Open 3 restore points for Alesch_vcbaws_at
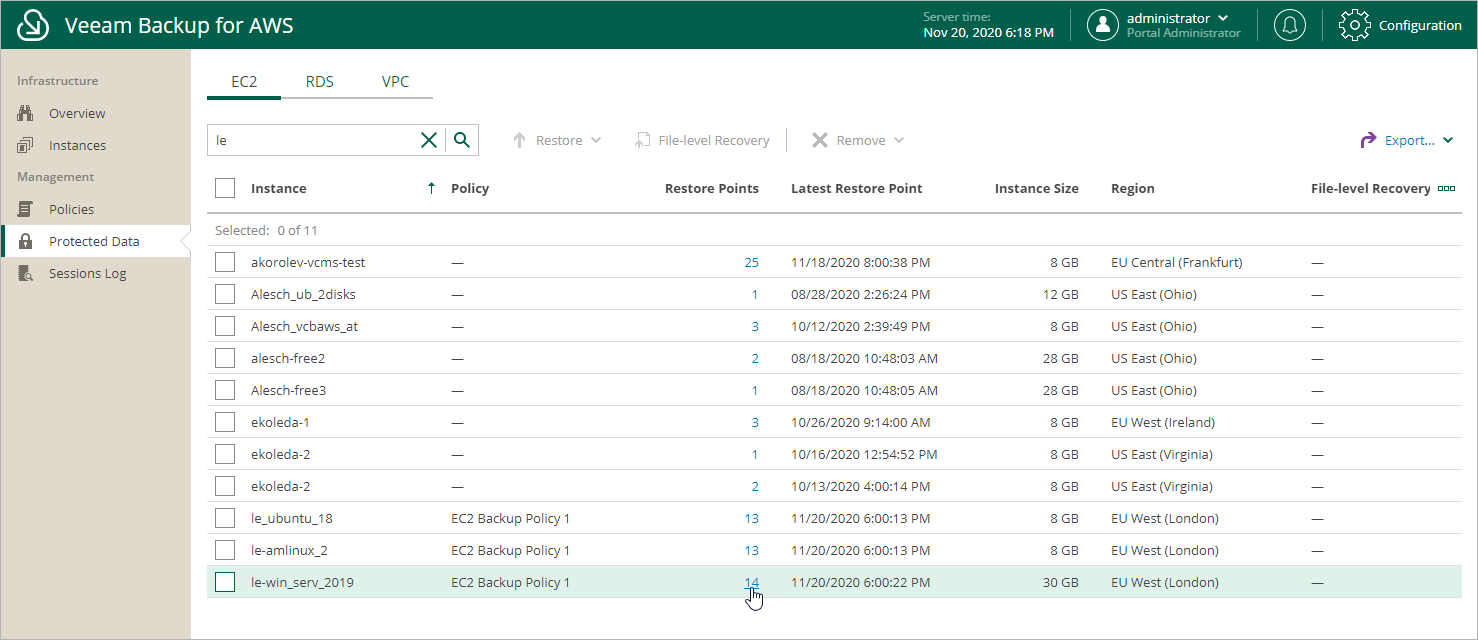1478x640 pixels. 755,326
